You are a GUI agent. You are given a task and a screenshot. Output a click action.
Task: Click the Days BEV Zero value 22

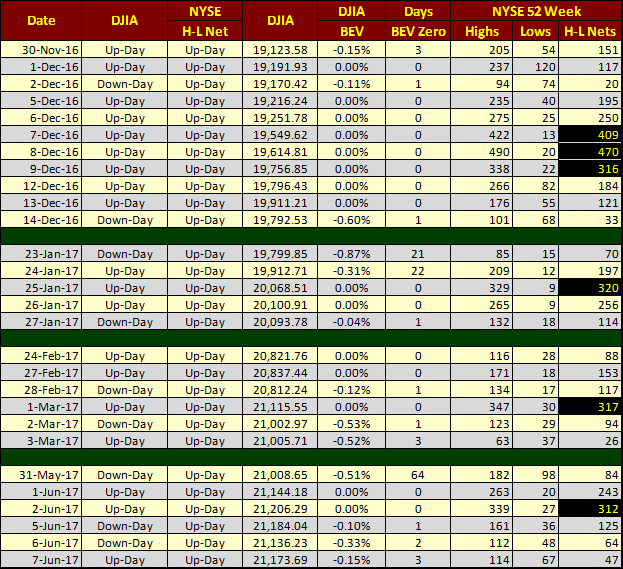[x=418, y=271]
